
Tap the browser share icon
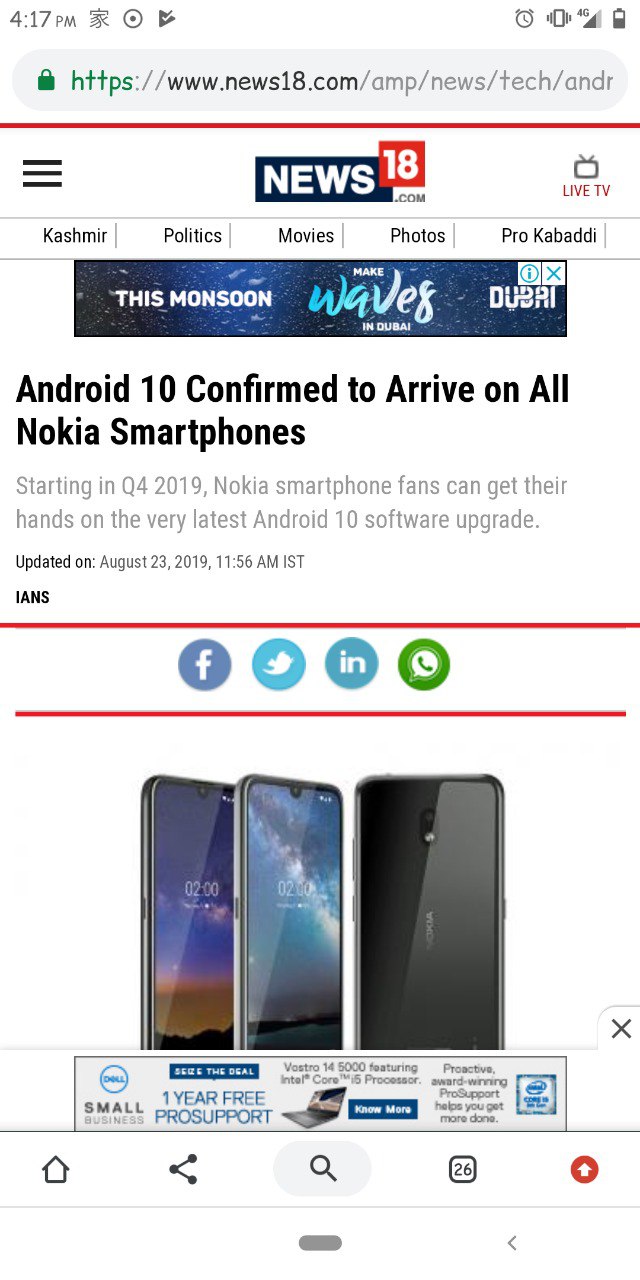point(183,1168)
